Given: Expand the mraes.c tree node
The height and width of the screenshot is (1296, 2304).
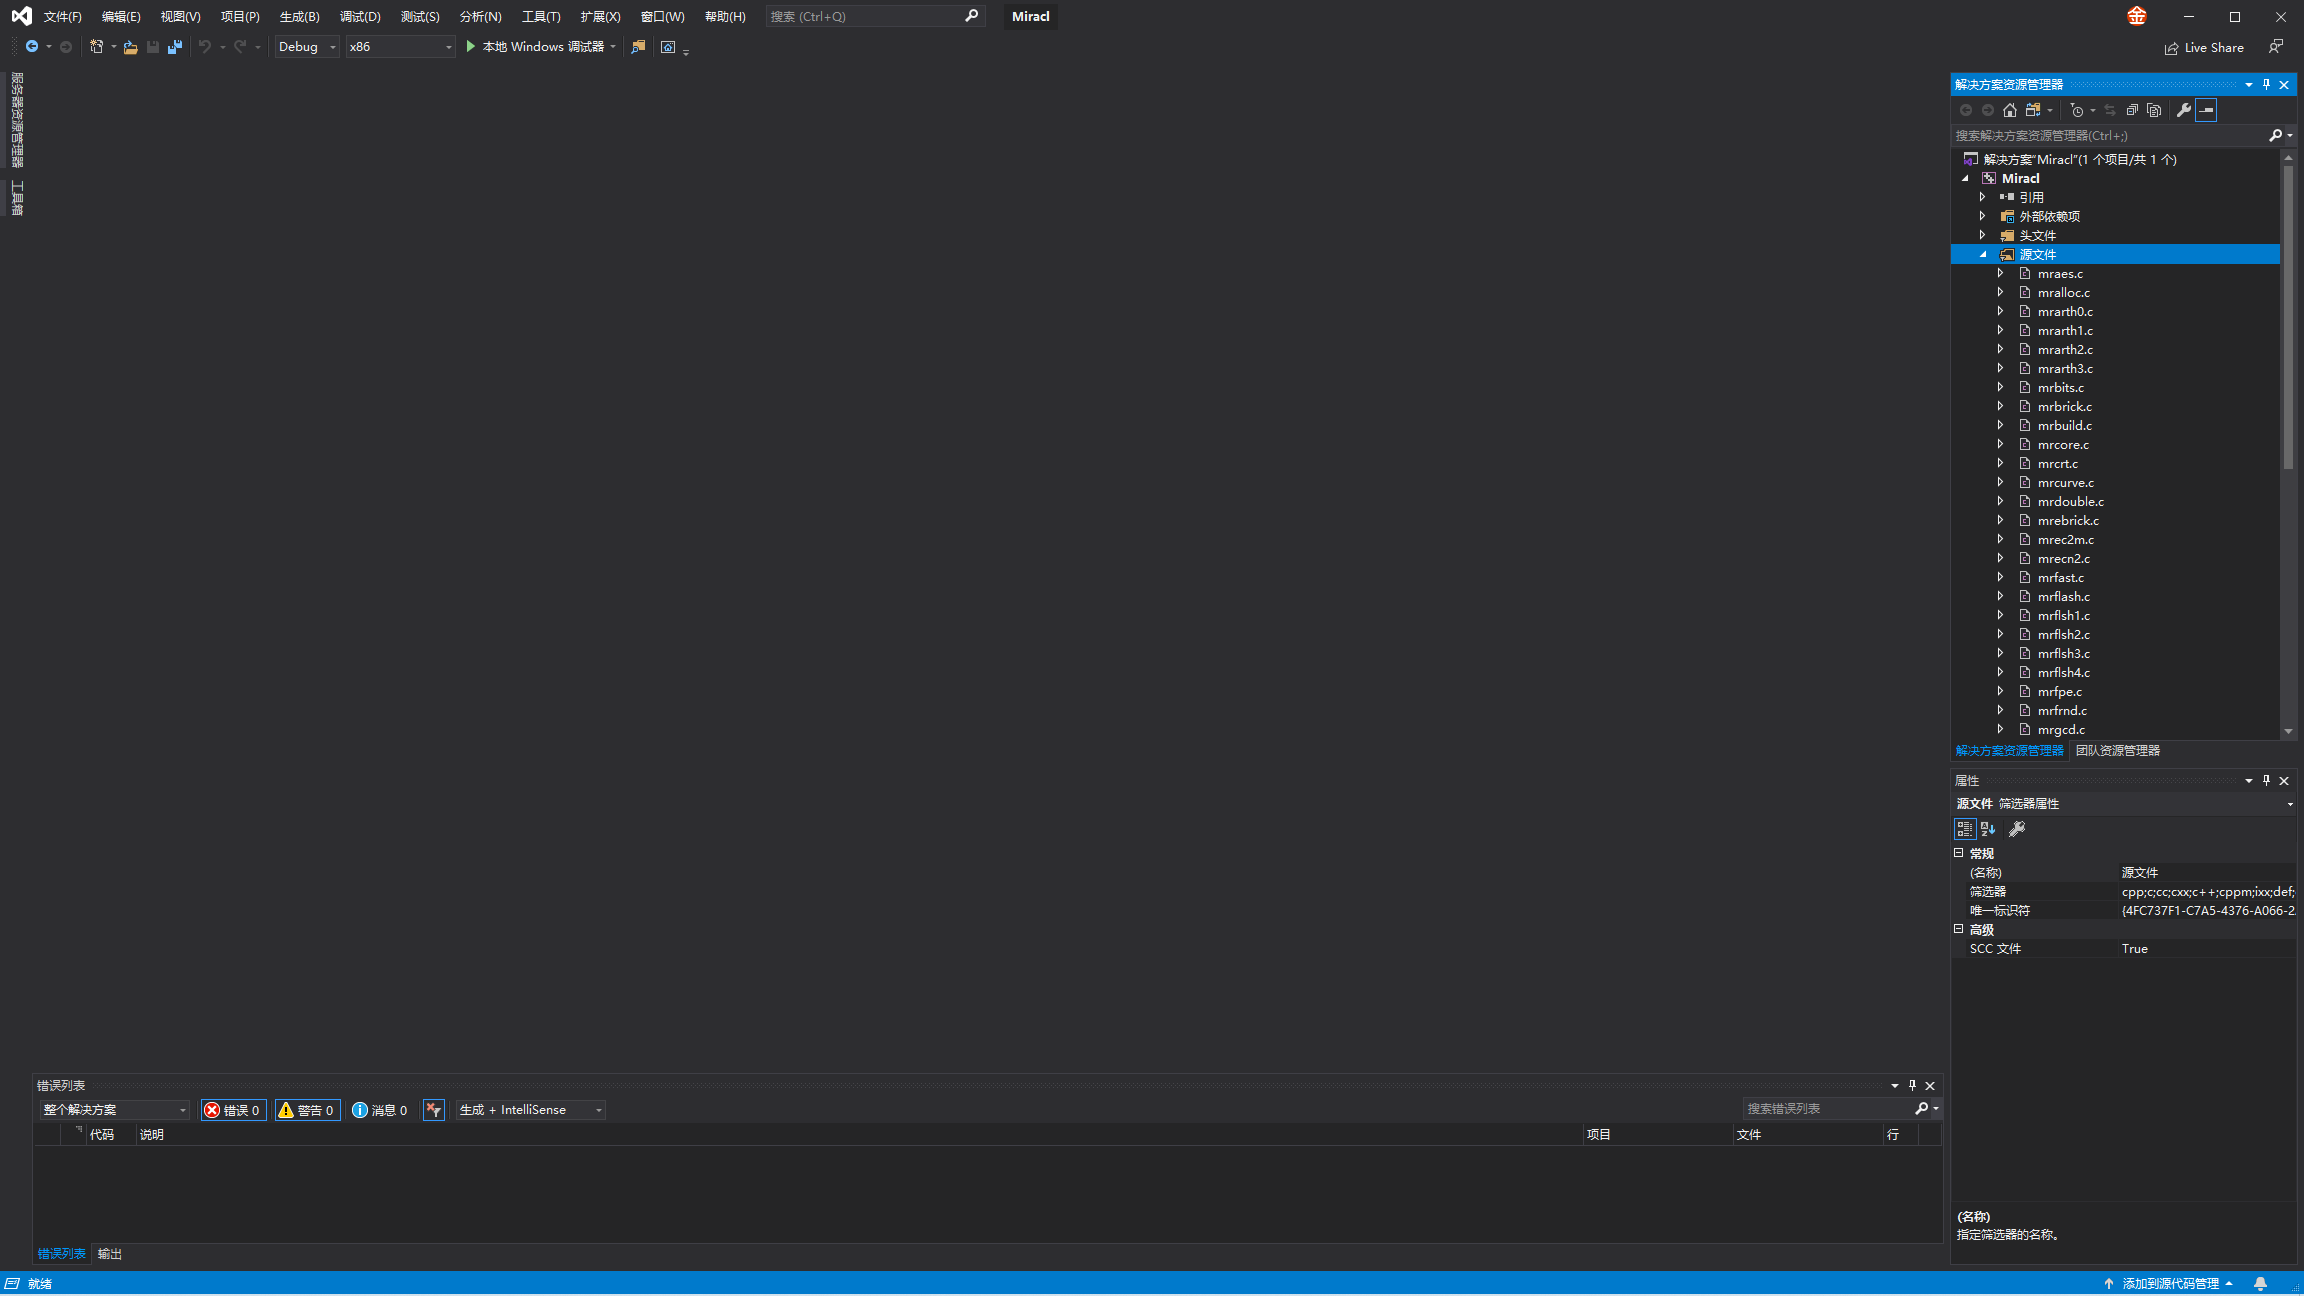Looking at the screenshot, I should click(x=2000, y=273).
